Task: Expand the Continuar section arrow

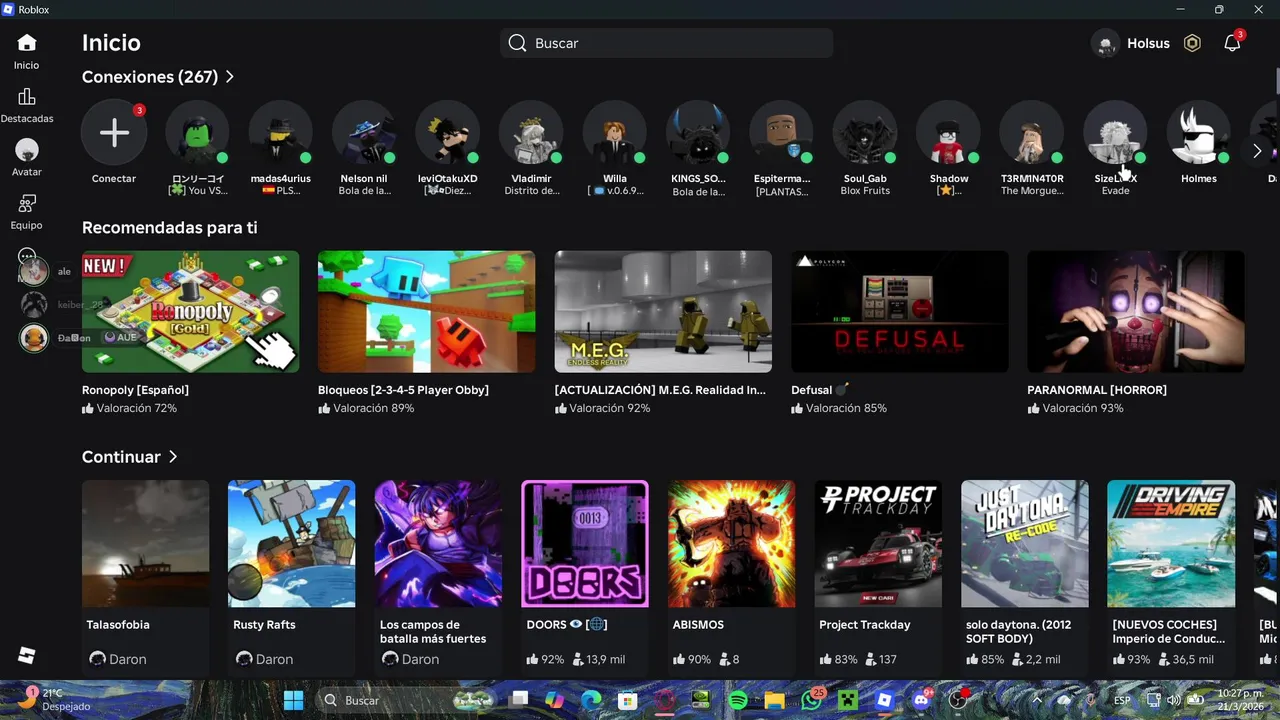Action: click(x=173, y=457)
